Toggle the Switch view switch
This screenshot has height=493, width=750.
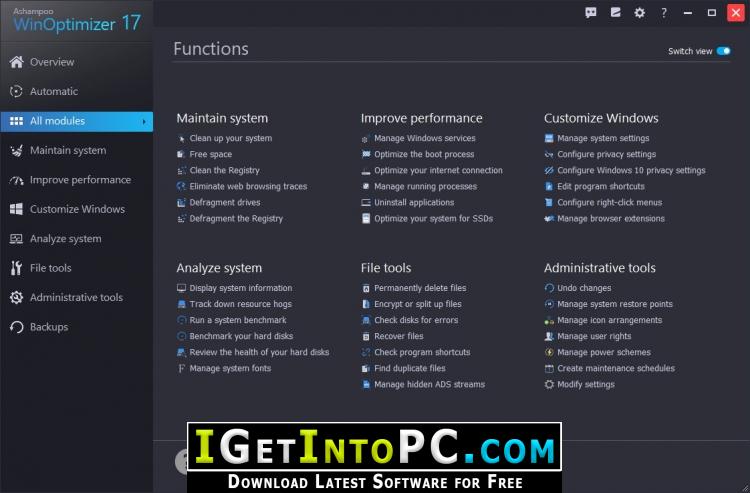(x=723, y=51)
